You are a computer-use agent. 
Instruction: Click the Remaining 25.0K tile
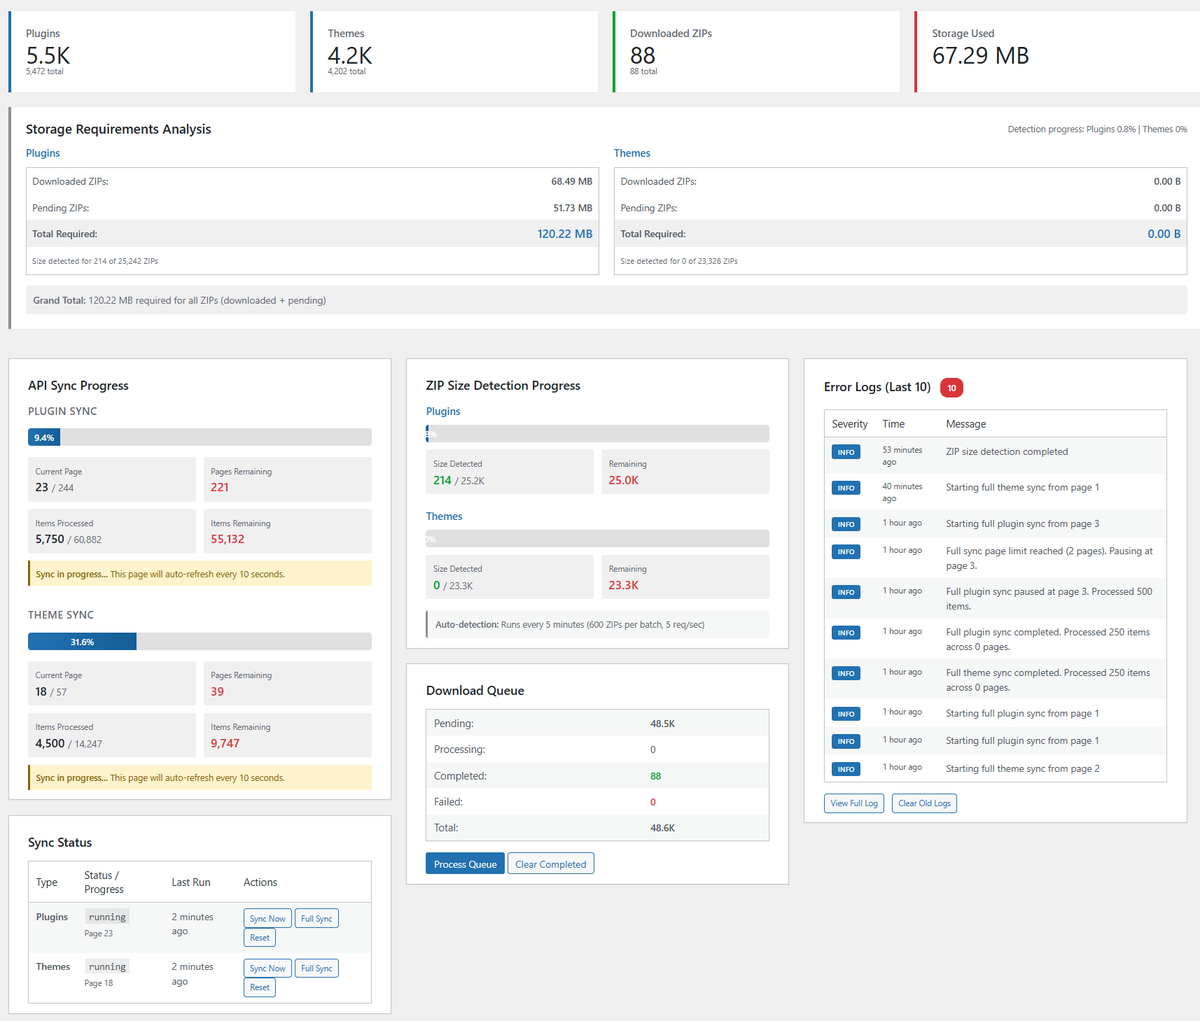coord(686,472)
